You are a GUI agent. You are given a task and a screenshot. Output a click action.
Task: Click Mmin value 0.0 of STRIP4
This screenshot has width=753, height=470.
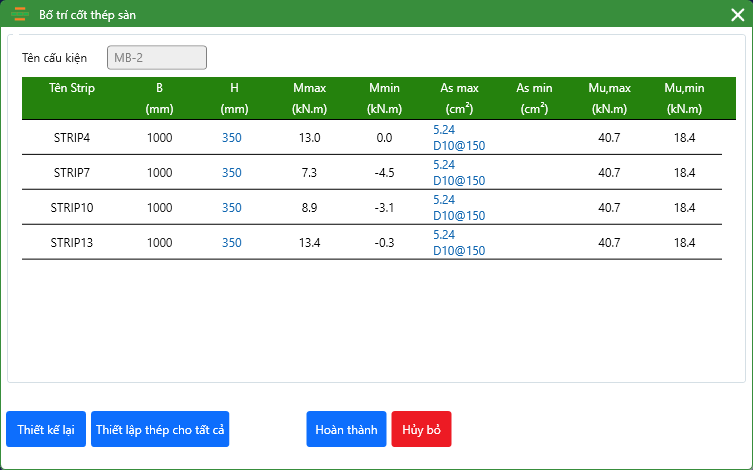point(384,138)
